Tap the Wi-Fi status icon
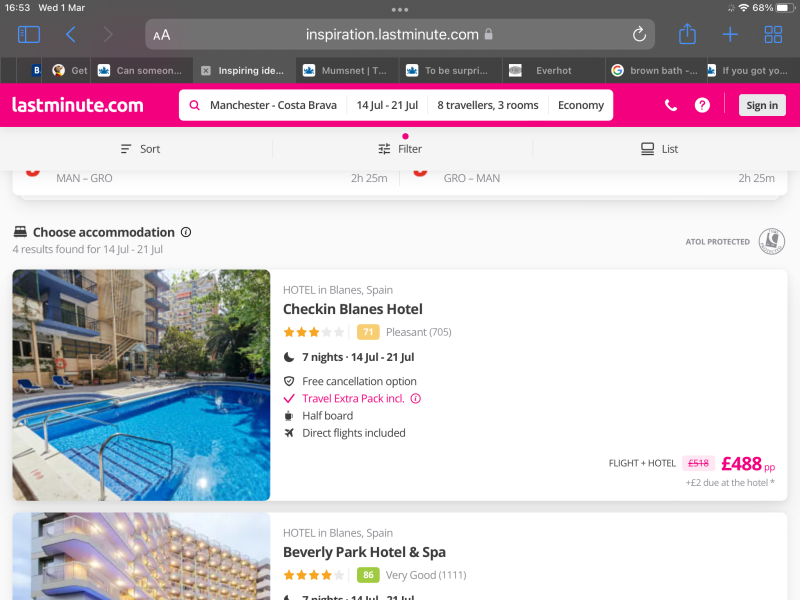 [x=744, y=8]
